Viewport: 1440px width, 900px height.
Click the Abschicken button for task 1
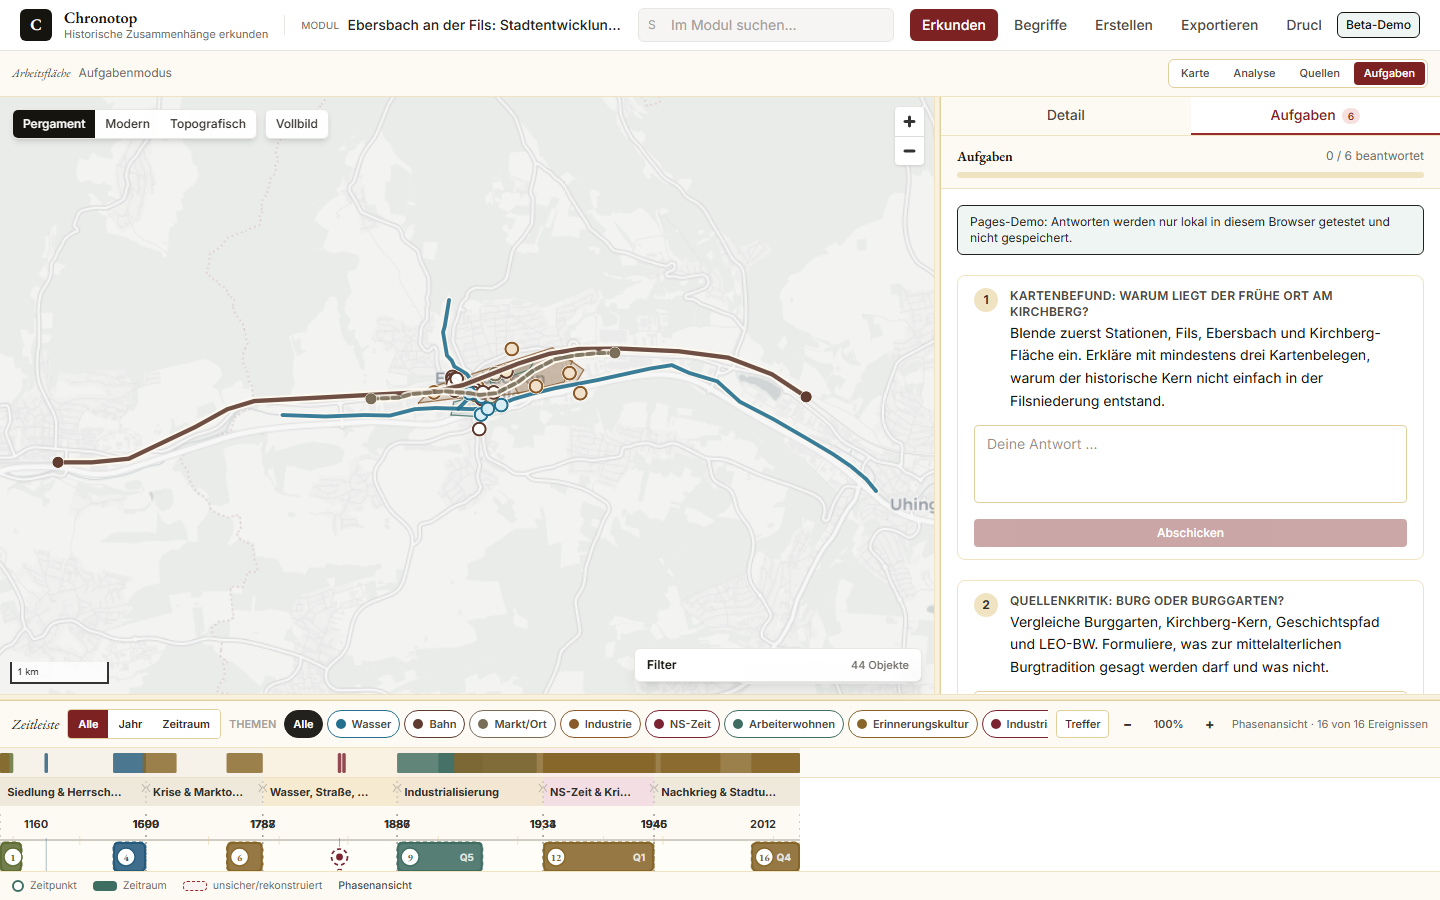[1190, 533]
